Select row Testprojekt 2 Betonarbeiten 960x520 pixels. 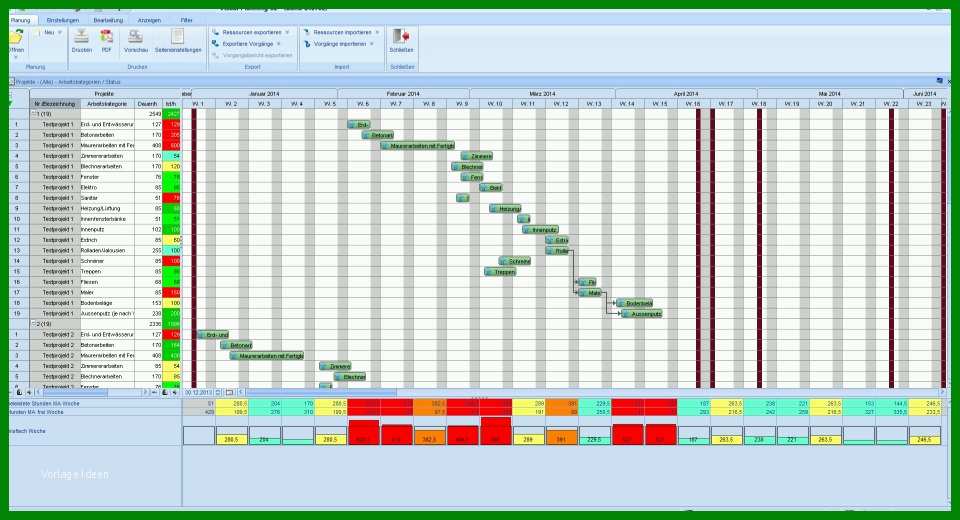pyautogui.click(x=95, y=345)
